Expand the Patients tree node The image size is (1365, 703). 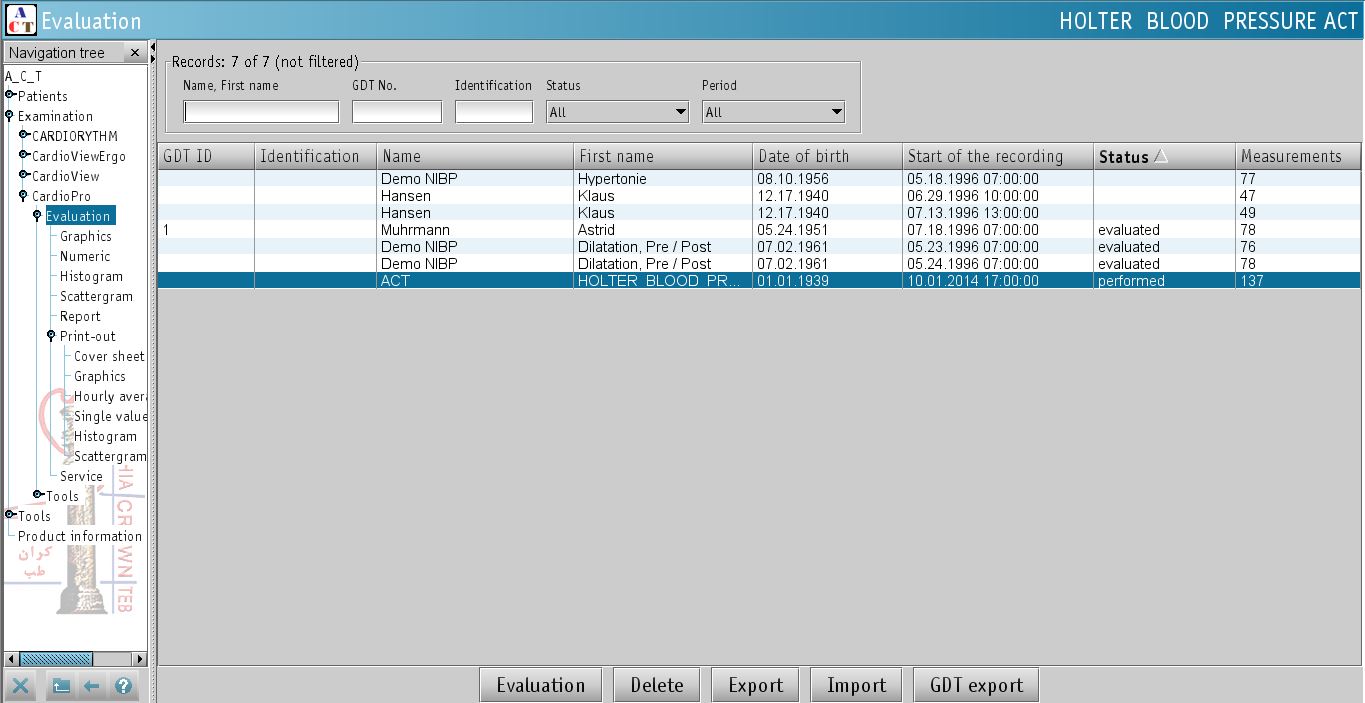pyautogui.click(x=10, y=96)
